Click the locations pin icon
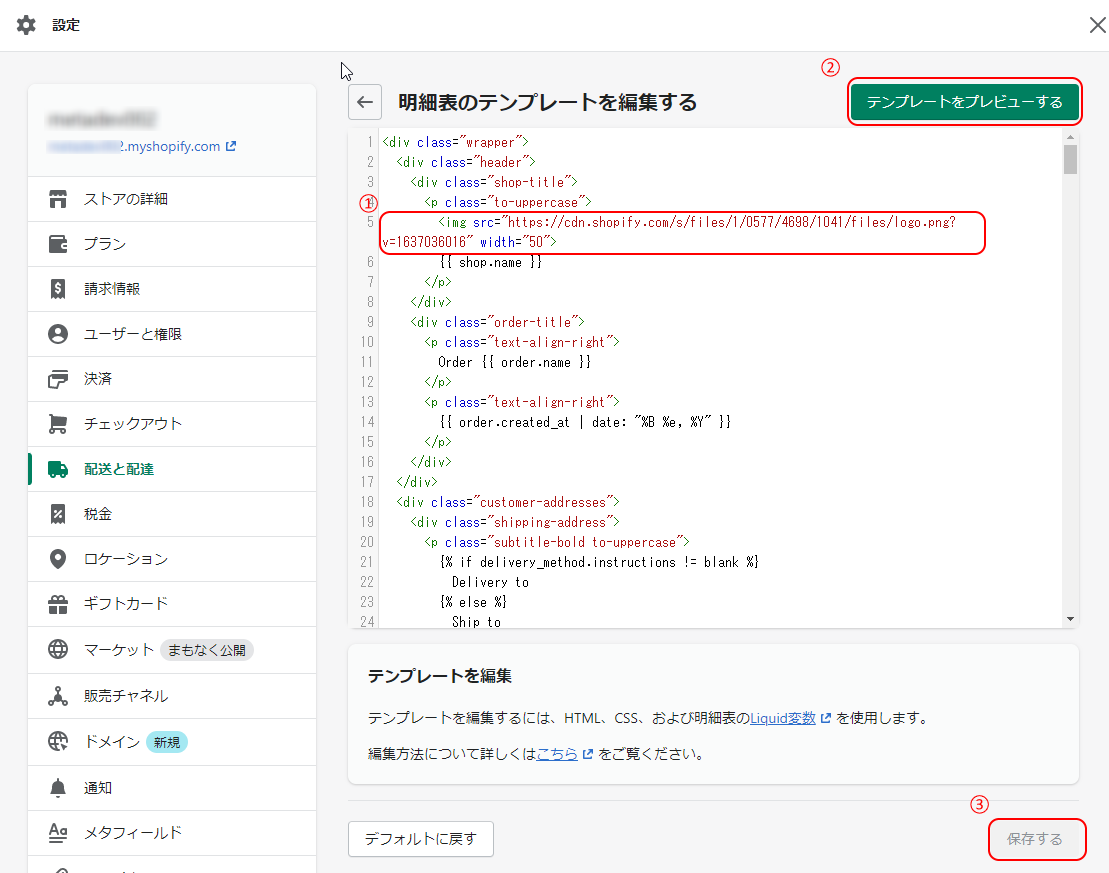Screen dimensions: 1109x873 [x=58, y=559]
